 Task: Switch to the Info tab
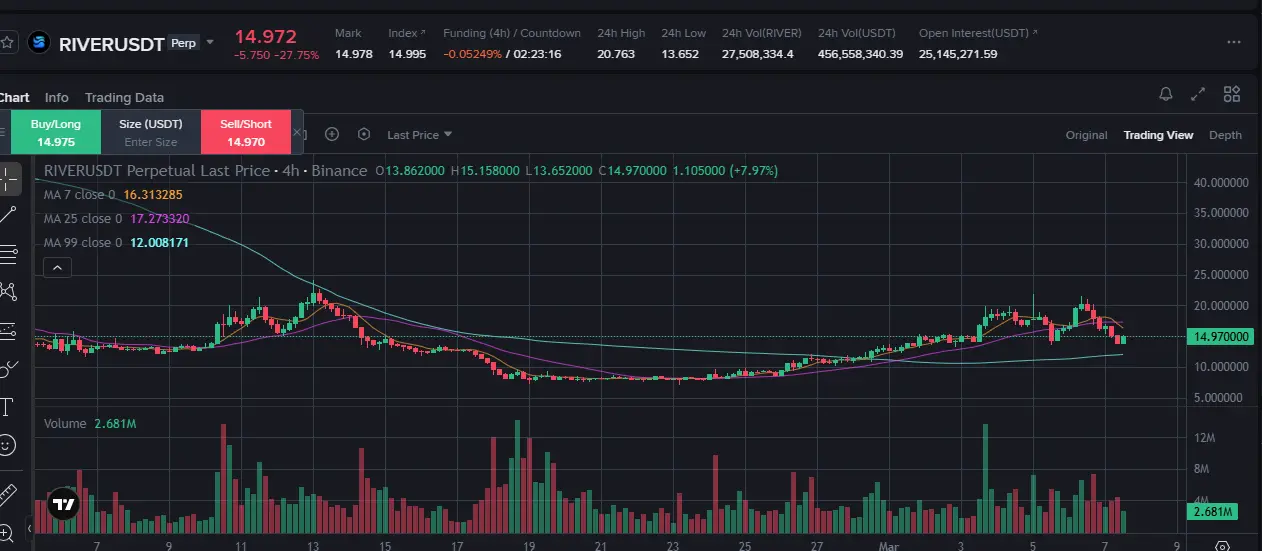pos(57,97)
